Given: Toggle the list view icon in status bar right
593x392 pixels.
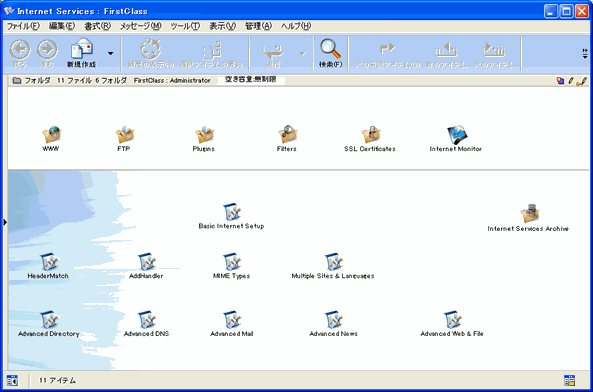Looking at the screenshot, I should (569, 380).
